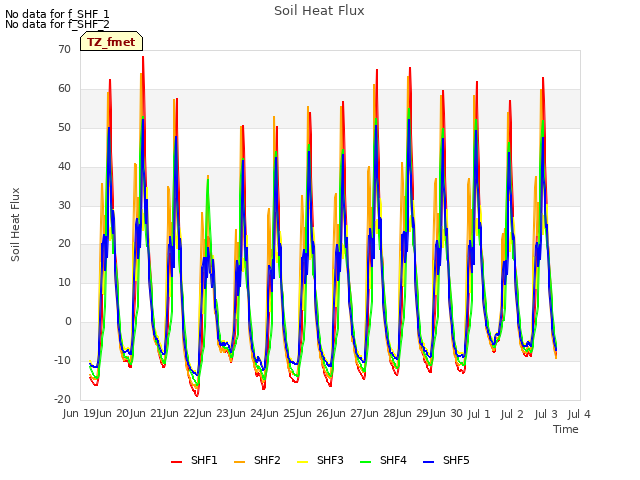Viewport: 640px width, 480px height.
Task: Toggle the SHF3 legend entry
Action: coord(320,460)
